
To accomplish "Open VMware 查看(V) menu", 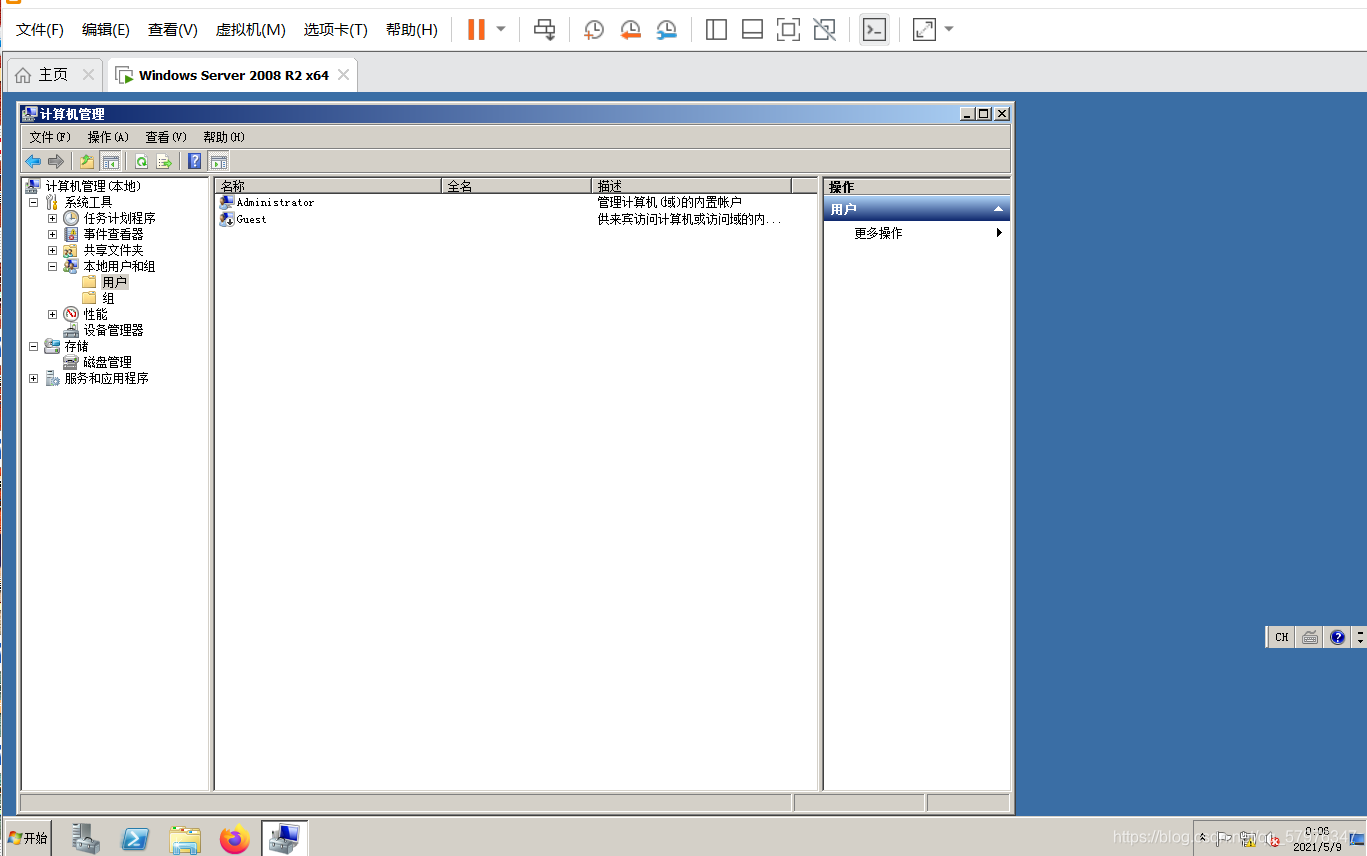I will tap(173, 30).
